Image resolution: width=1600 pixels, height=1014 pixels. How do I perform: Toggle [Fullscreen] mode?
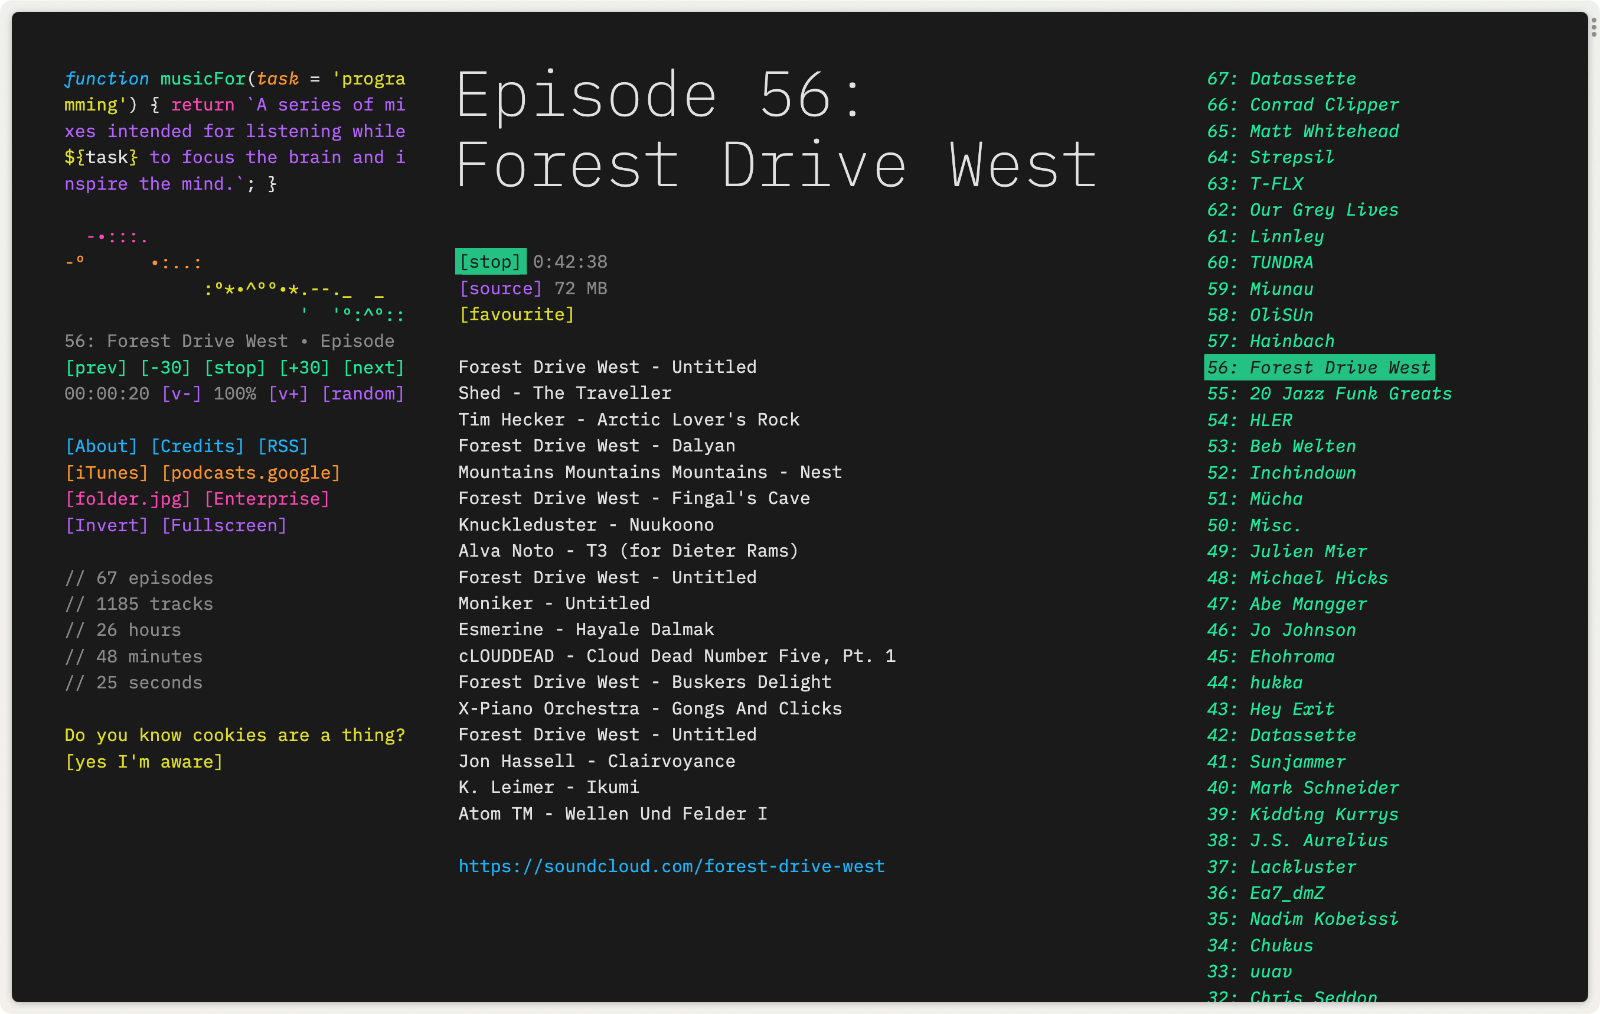[x=224, y=525]
